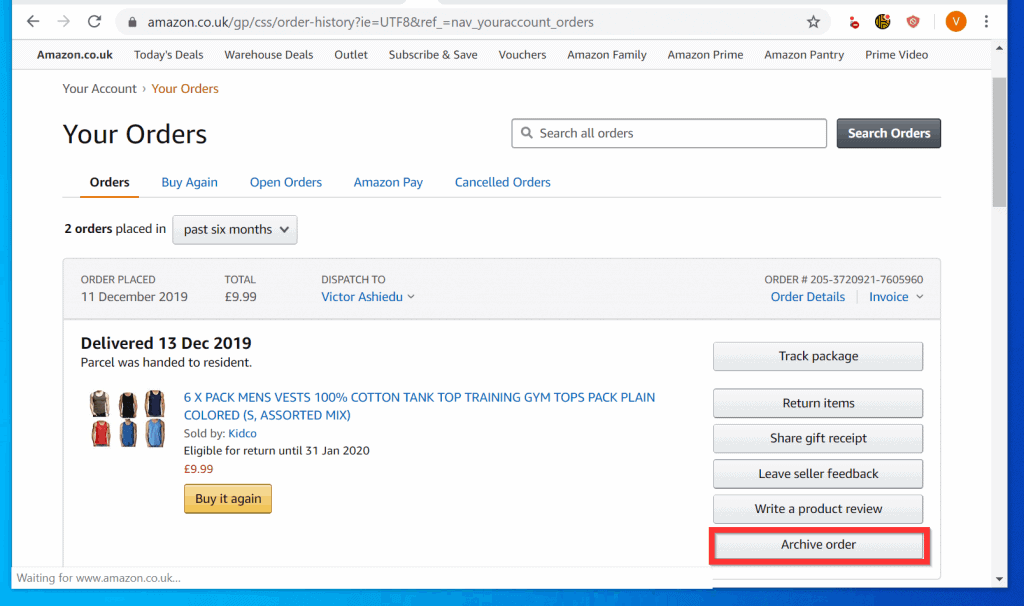Screen dimensions: 1024x606
Task: Open the Order Details link
Action: pyautogui.click(x=807, y=296)
